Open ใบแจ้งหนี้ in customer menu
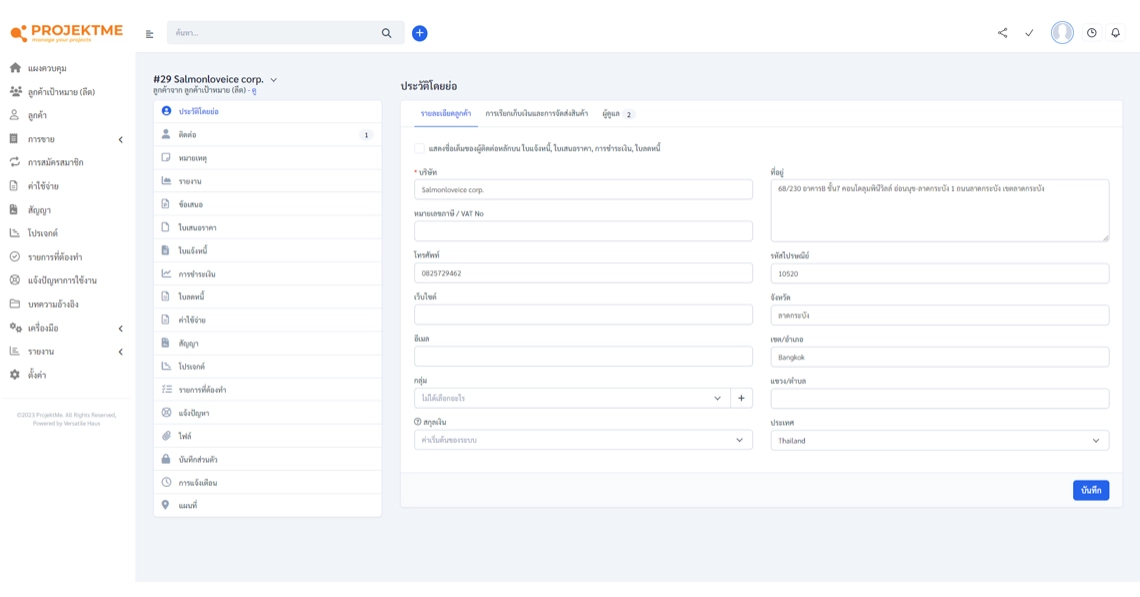The image size is (1140, 597). click(x=193, y=251)
